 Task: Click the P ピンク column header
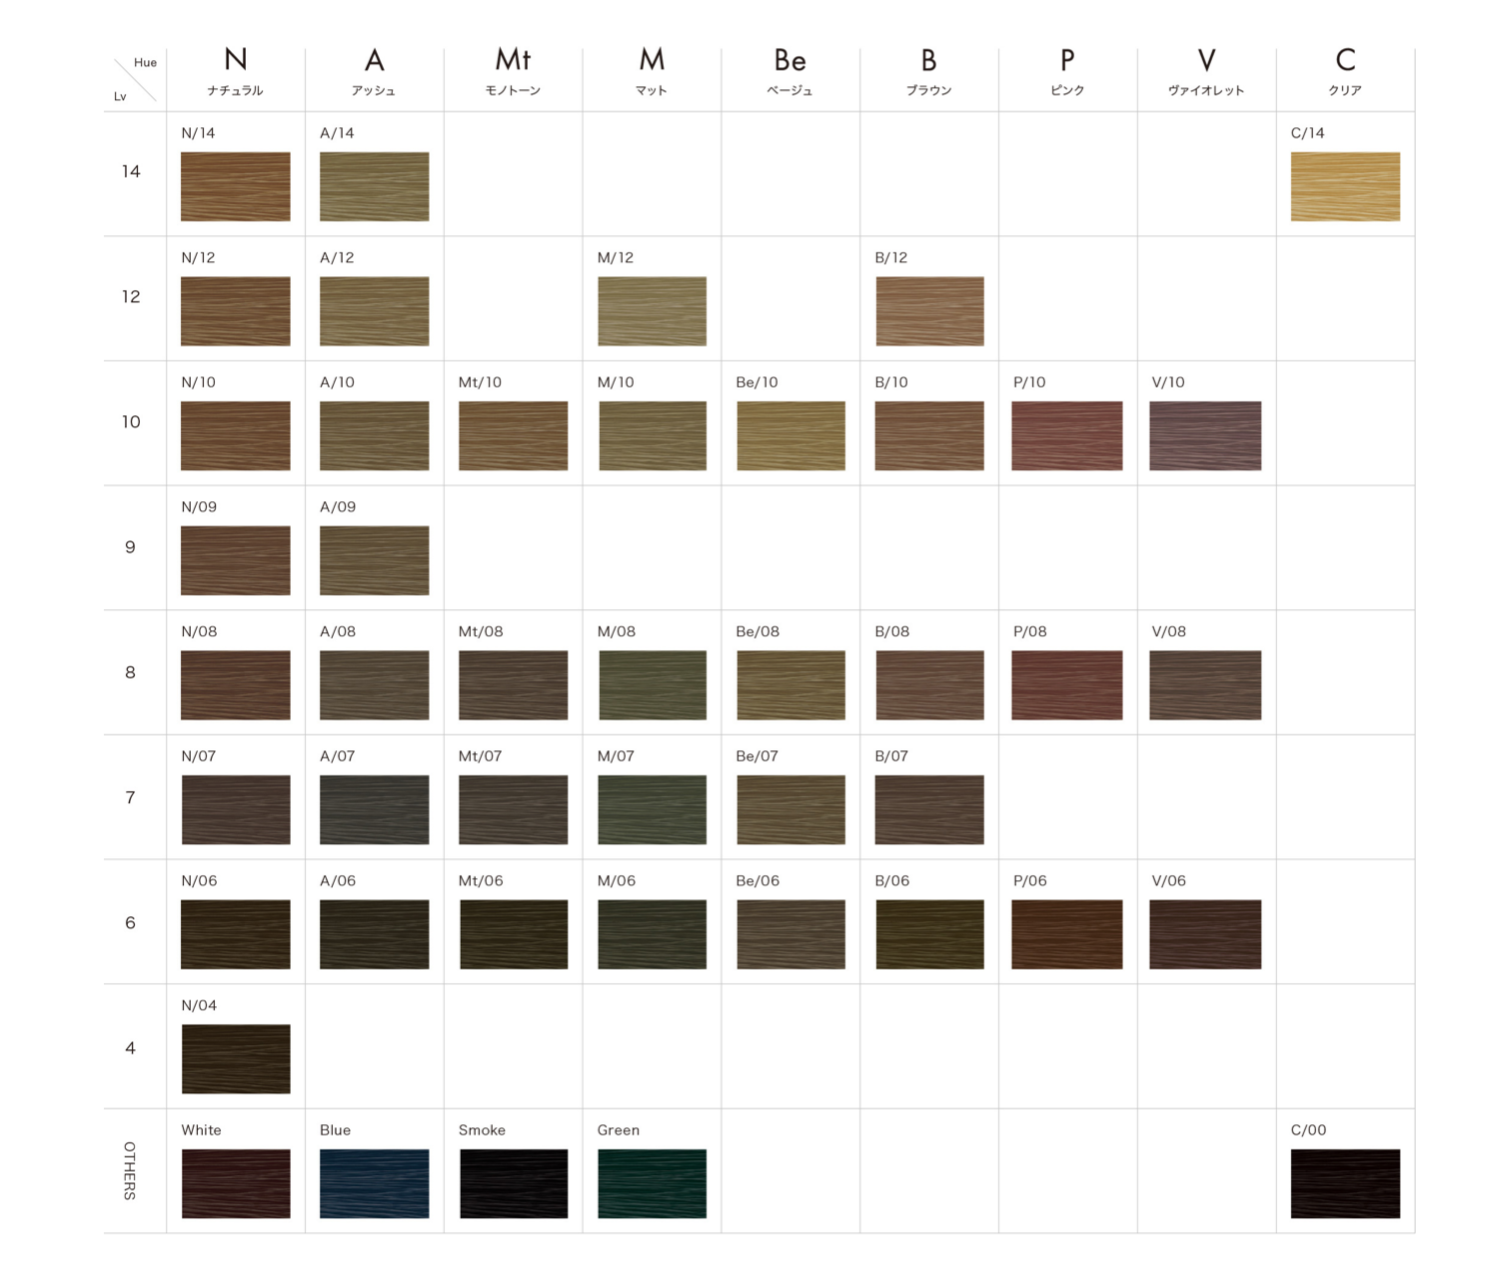coord(1067,72)
